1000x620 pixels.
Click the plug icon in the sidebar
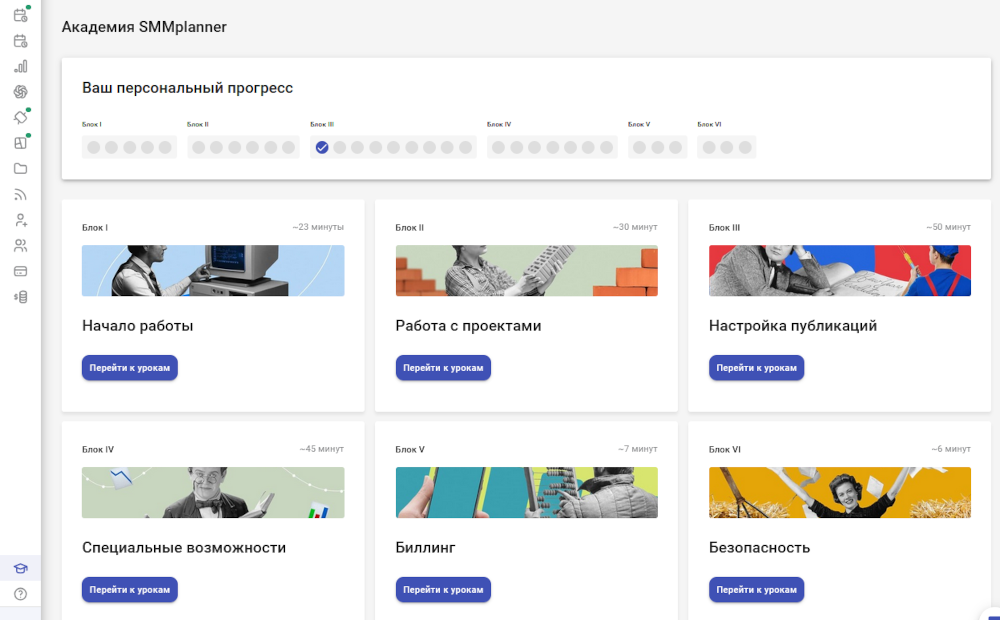20,117
